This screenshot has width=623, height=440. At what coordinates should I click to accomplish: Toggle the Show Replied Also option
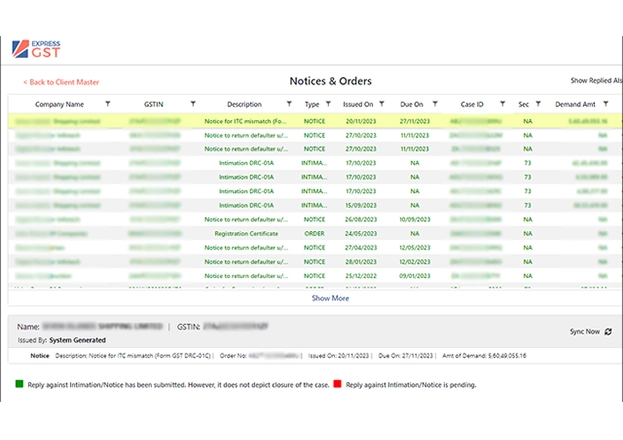(x=596, y=80)
